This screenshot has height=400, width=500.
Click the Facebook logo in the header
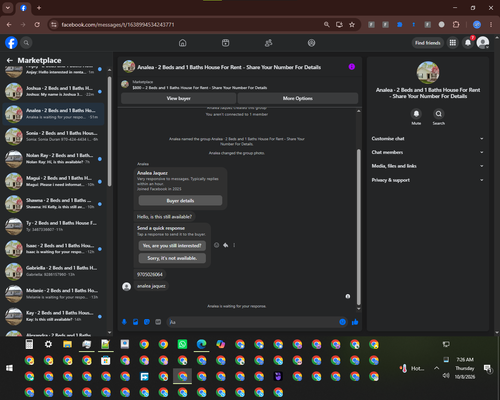pyautogui.click(x=11, y=43)
